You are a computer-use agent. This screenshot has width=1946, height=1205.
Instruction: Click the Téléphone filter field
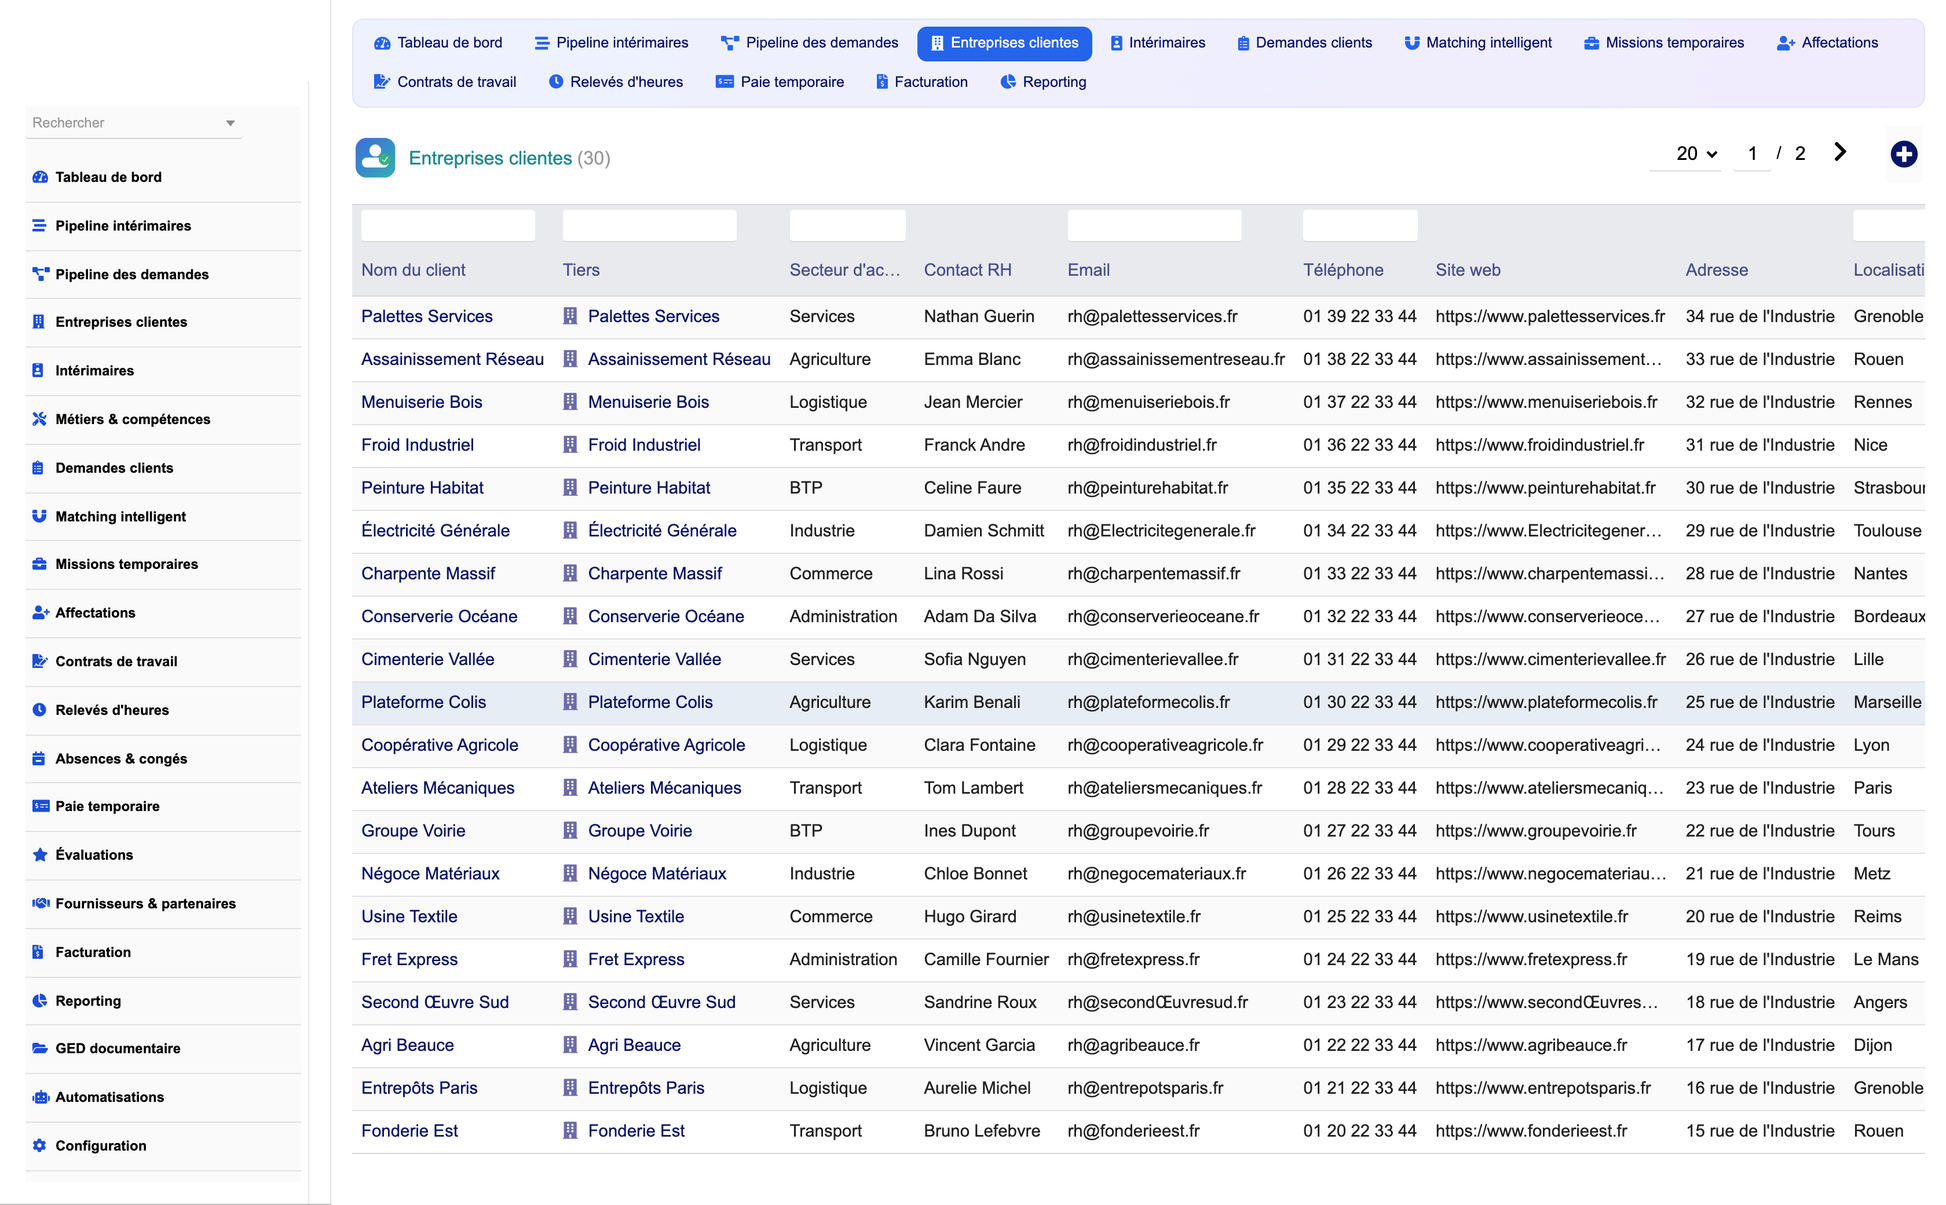point(1360,225)
